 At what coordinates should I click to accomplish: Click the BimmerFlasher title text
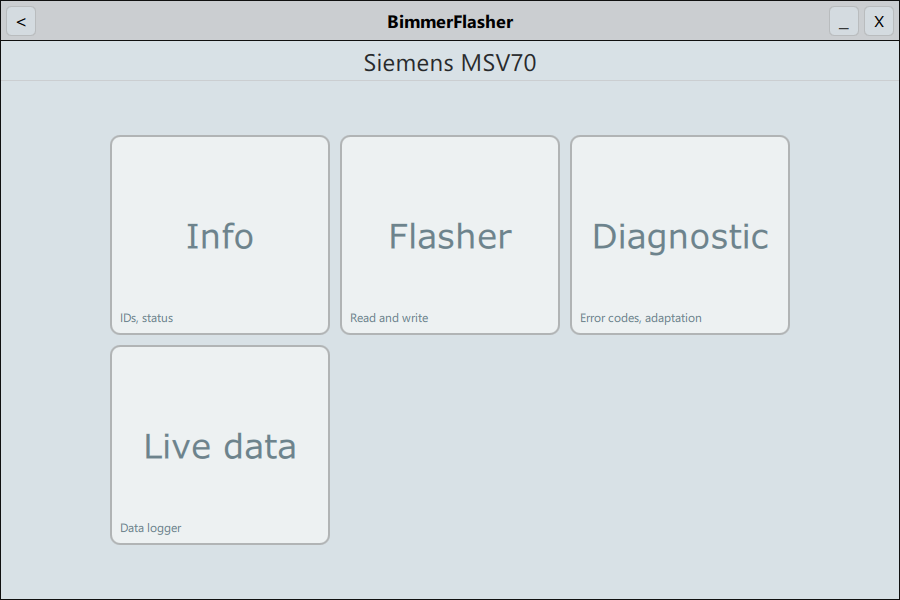(450, 21)
